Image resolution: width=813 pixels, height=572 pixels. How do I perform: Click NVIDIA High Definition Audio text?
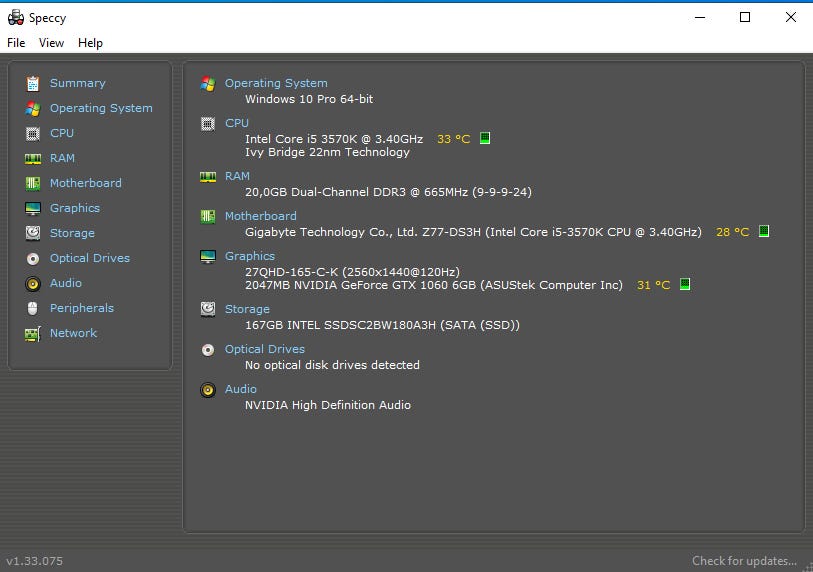click(x=328, y=405)
